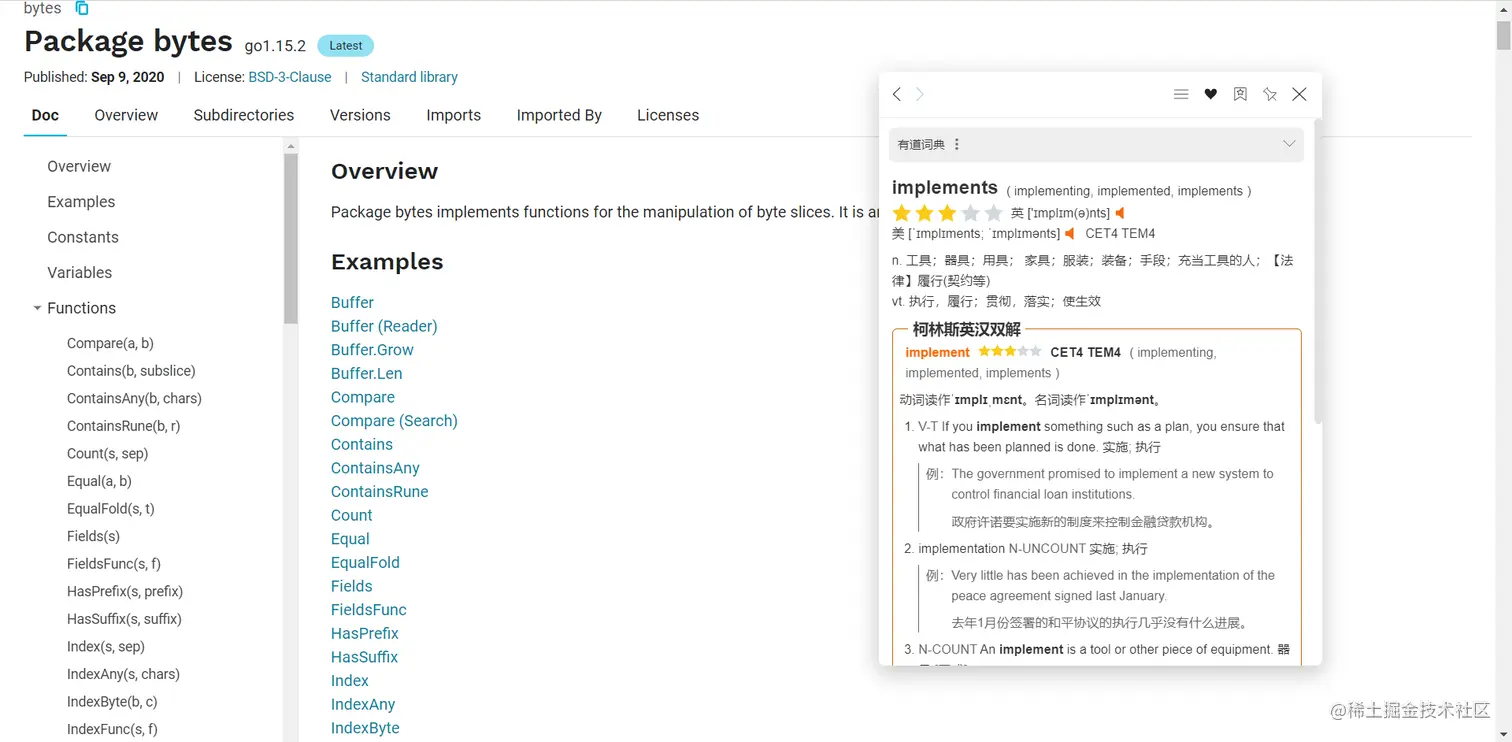Collapse the 有道词典 section chevron
1512x742 pixels.
pos(1289,144)
